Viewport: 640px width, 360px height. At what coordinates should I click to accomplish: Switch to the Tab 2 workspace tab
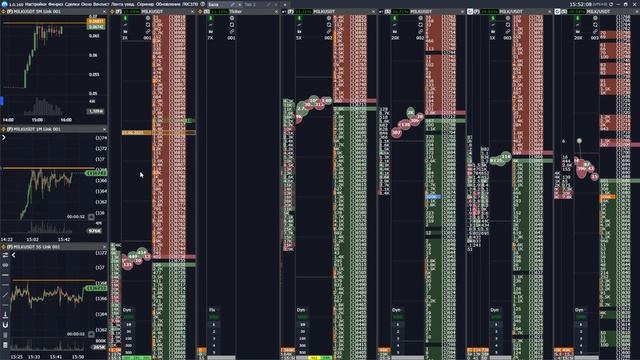tap(250, 4)
